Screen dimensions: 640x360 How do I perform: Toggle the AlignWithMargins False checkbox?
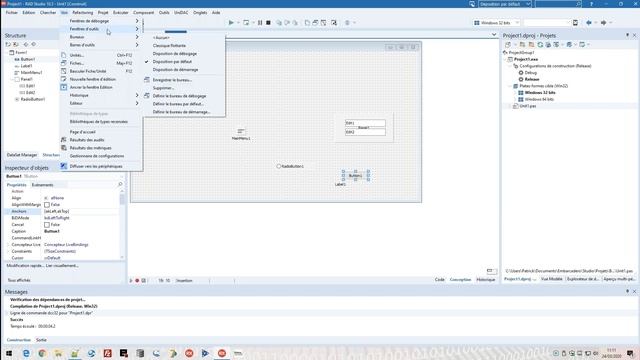tap(47, 204)
